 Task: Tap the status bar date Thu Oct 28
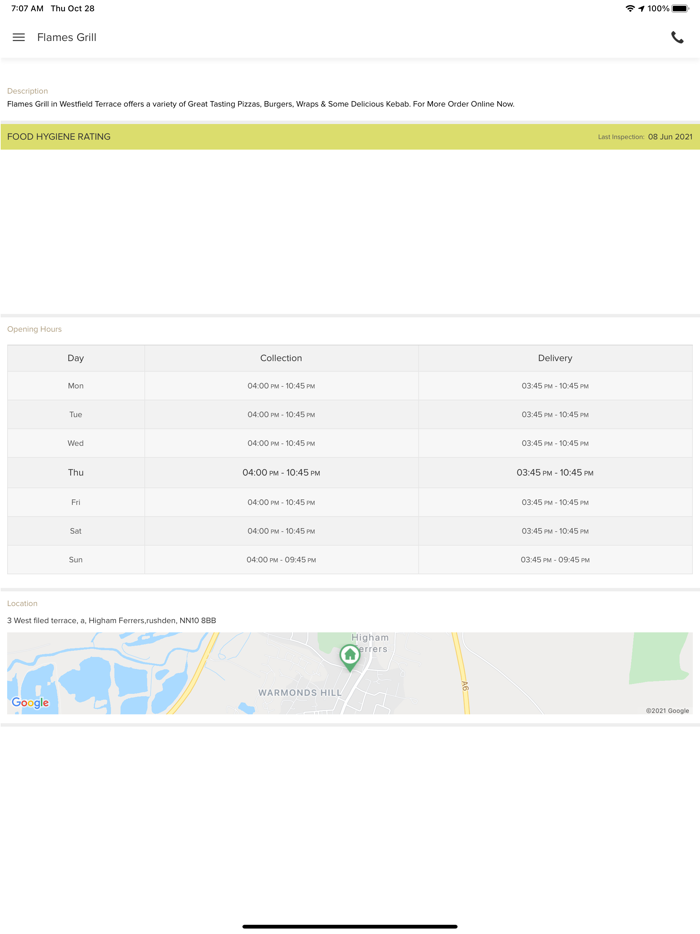(x=73, y=8)
